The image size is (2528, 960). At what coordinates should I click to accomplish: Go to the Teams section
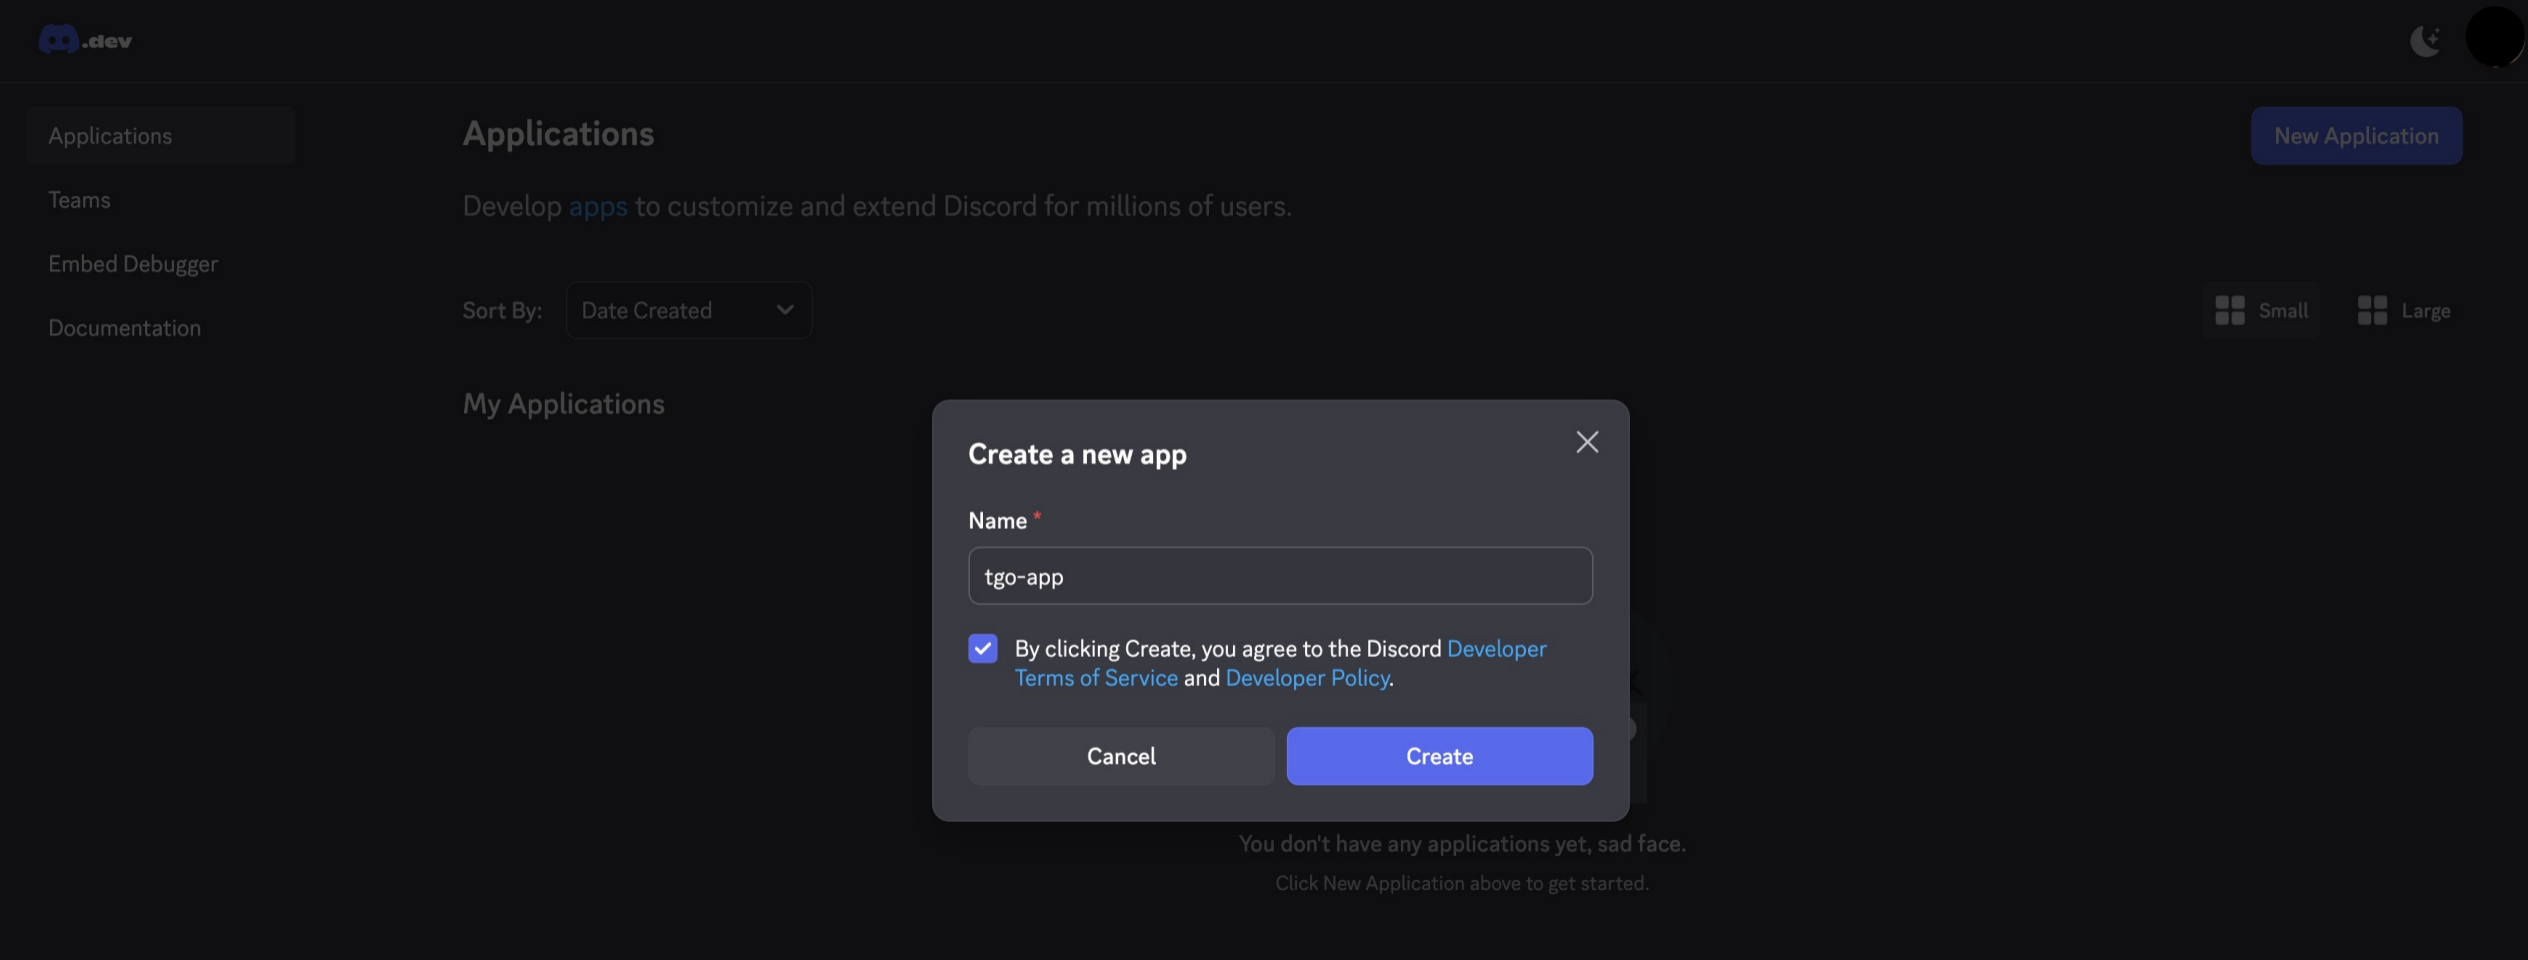tap(79, 199)
